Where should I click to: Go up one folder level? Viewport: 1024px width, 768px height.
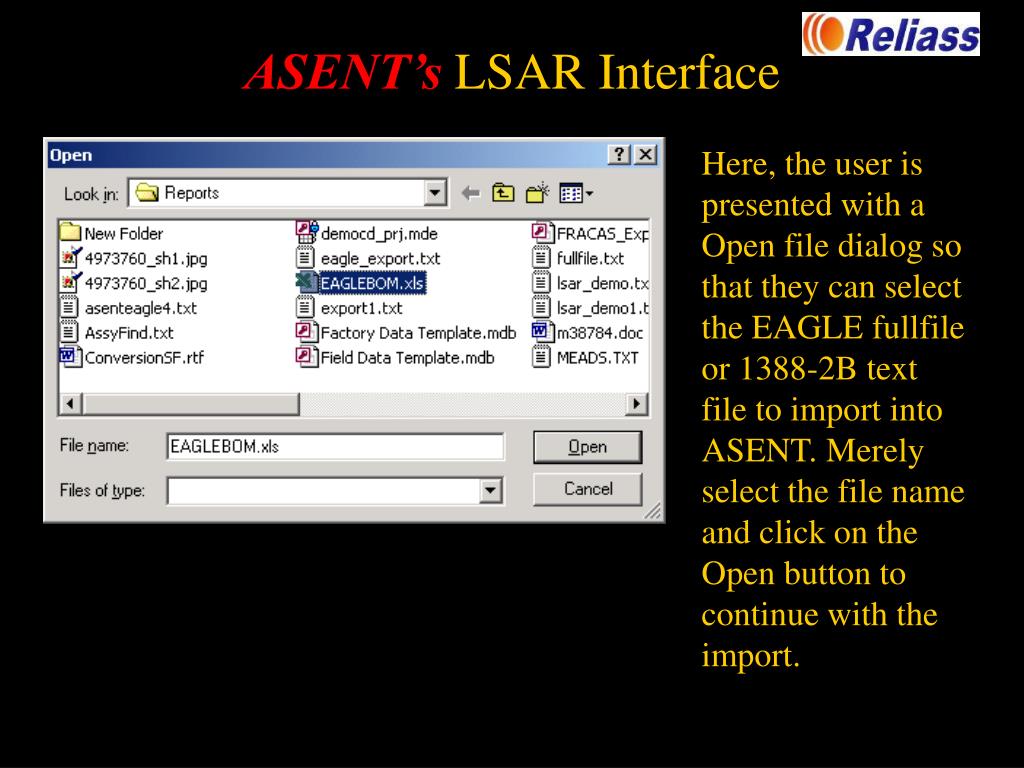[504, 193]
